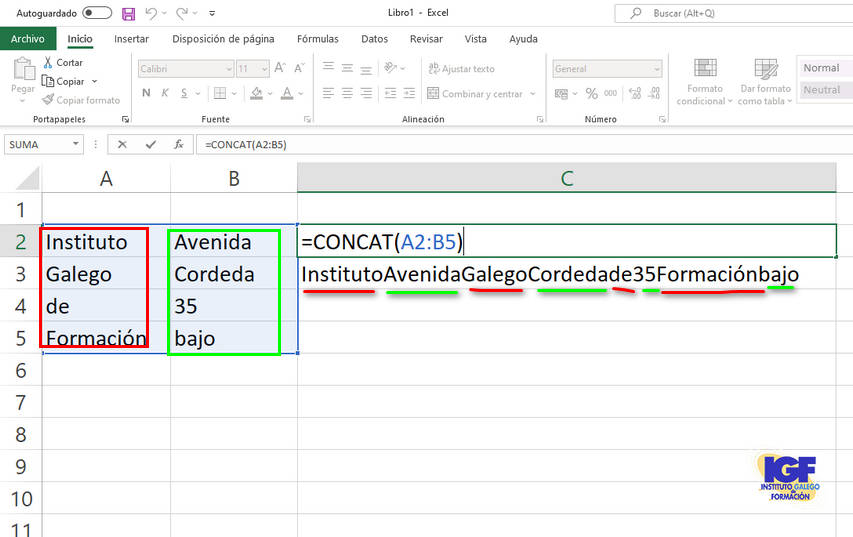
Task: Click the percent style icon
Action: 592,93
